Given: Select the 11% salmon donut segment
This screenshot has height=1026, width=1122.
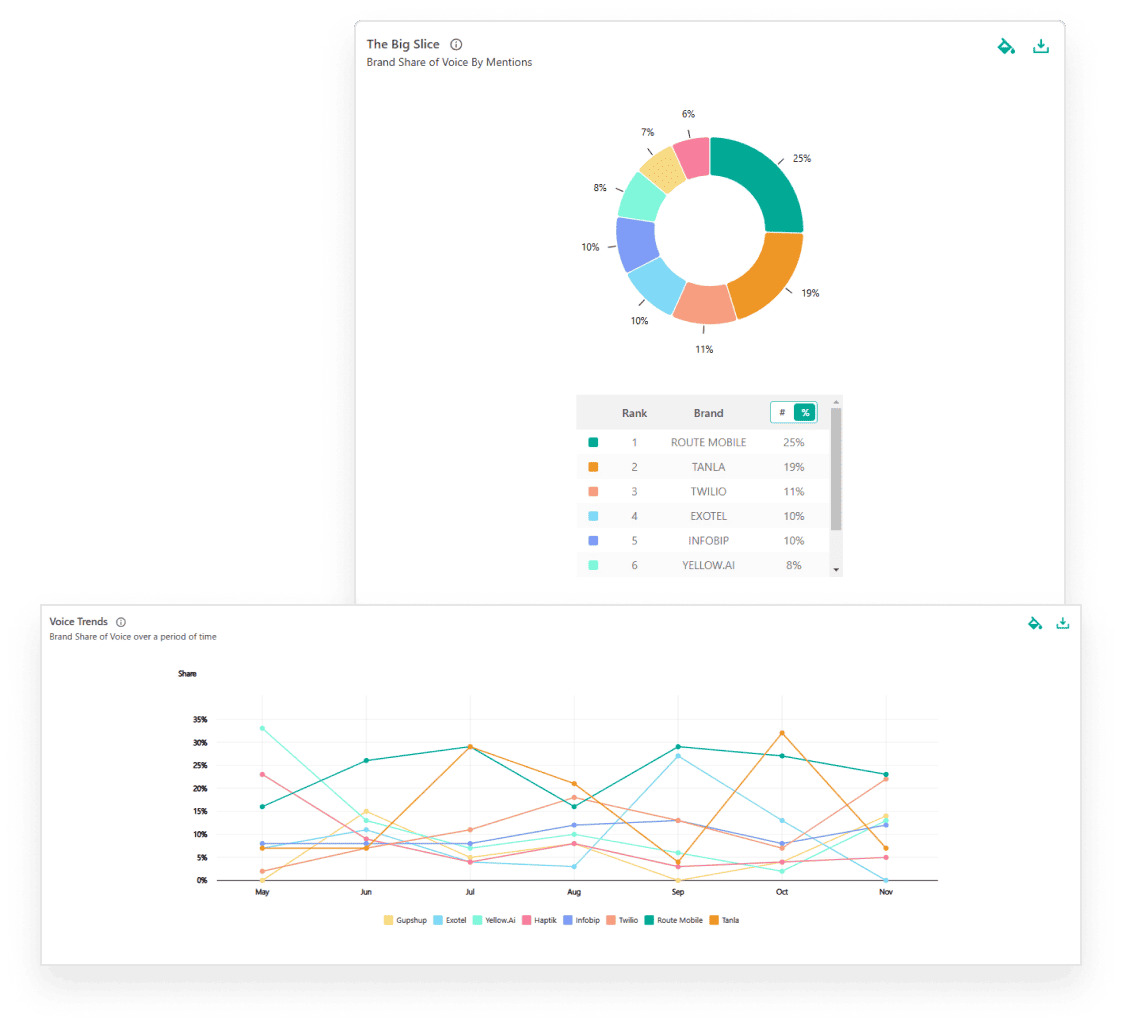Looking at the screenshot, I should point(705,305).
